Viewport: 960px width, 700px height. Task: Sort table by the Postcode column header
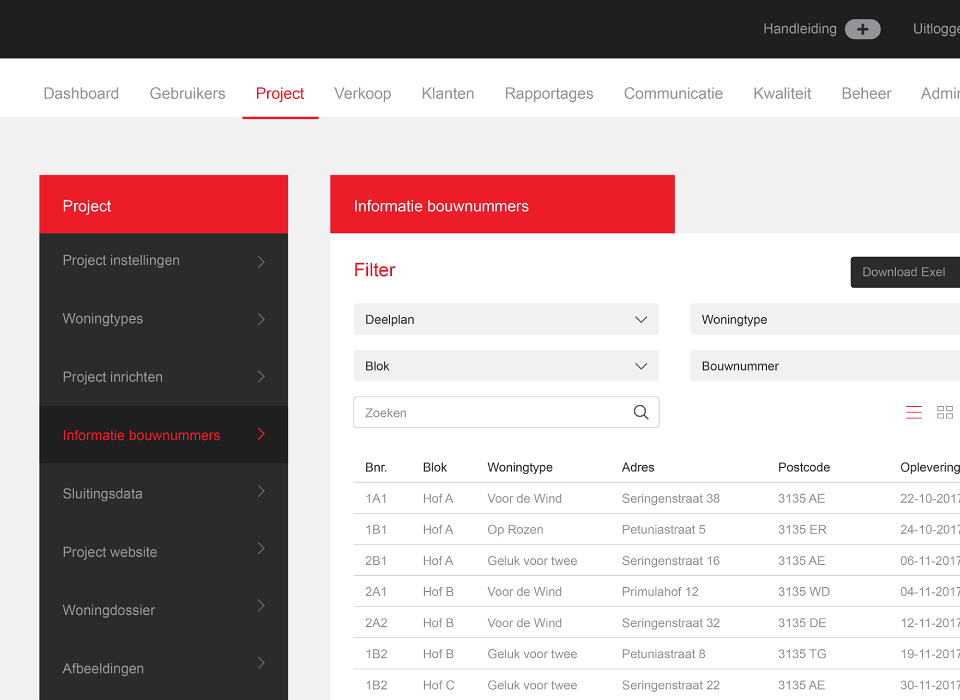tap(804, 467)
